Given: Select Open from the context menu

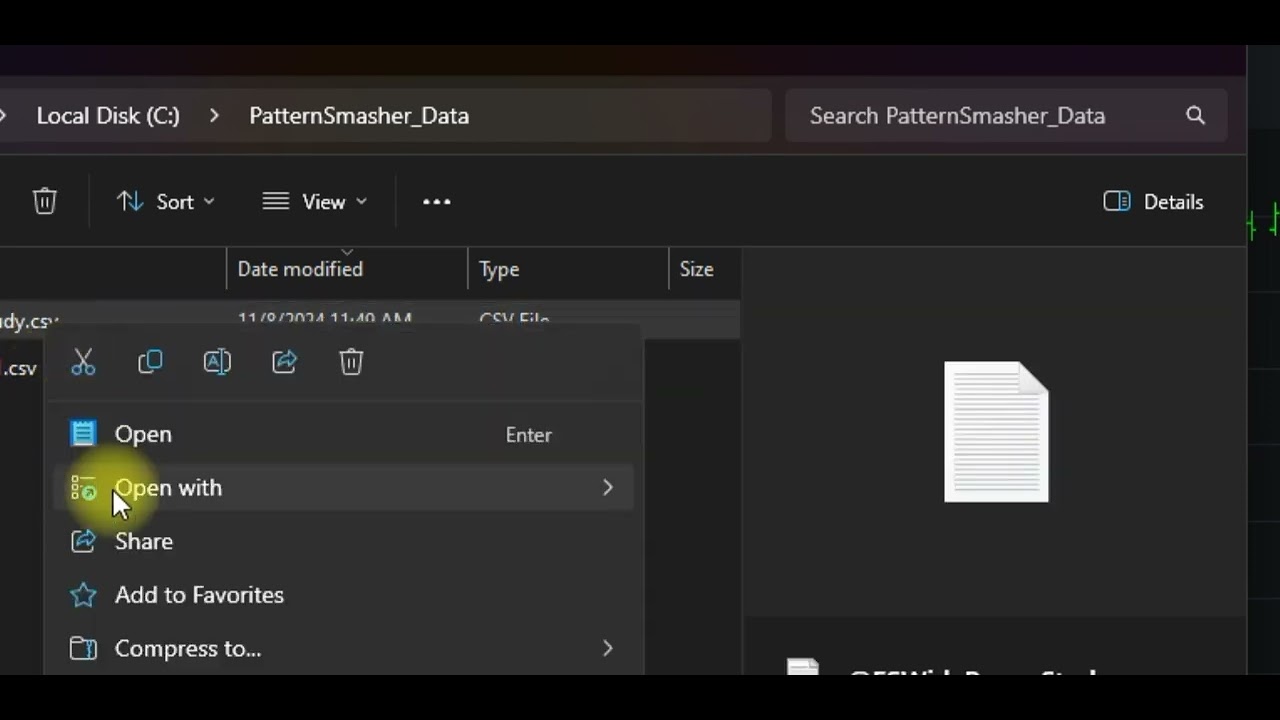Looking at the screenshot, I should (x=343, y=434).
